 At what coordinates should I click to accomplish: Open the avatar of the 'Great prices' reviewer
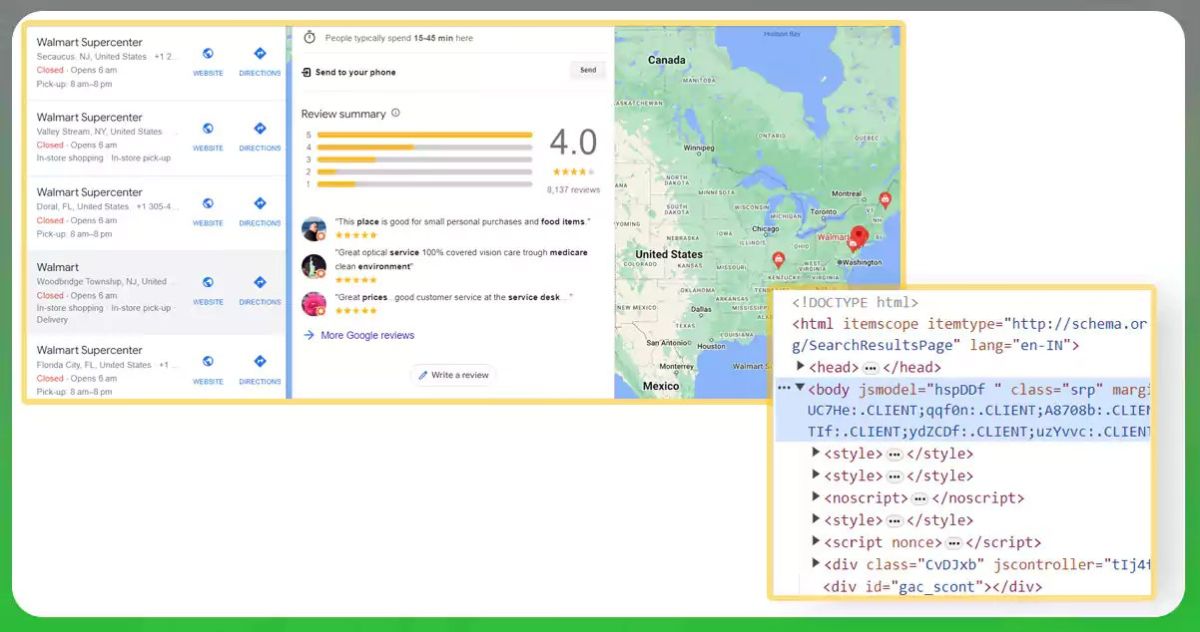pyautogui.click(x=314, y=303)
